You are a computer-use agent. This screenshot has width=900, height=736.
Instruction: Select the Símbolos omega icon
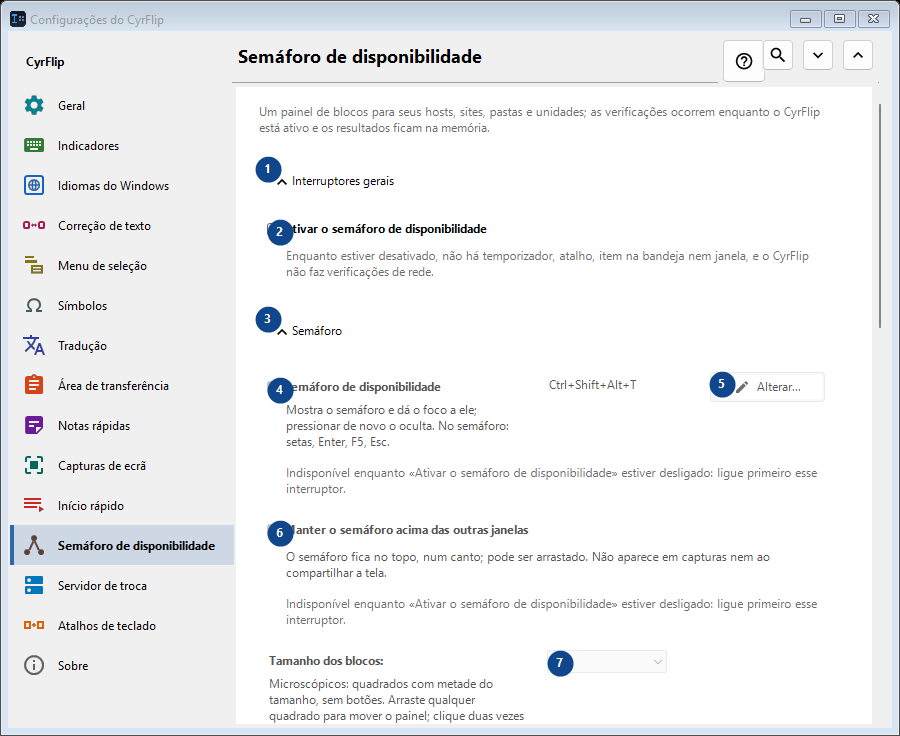coord(34,305)
